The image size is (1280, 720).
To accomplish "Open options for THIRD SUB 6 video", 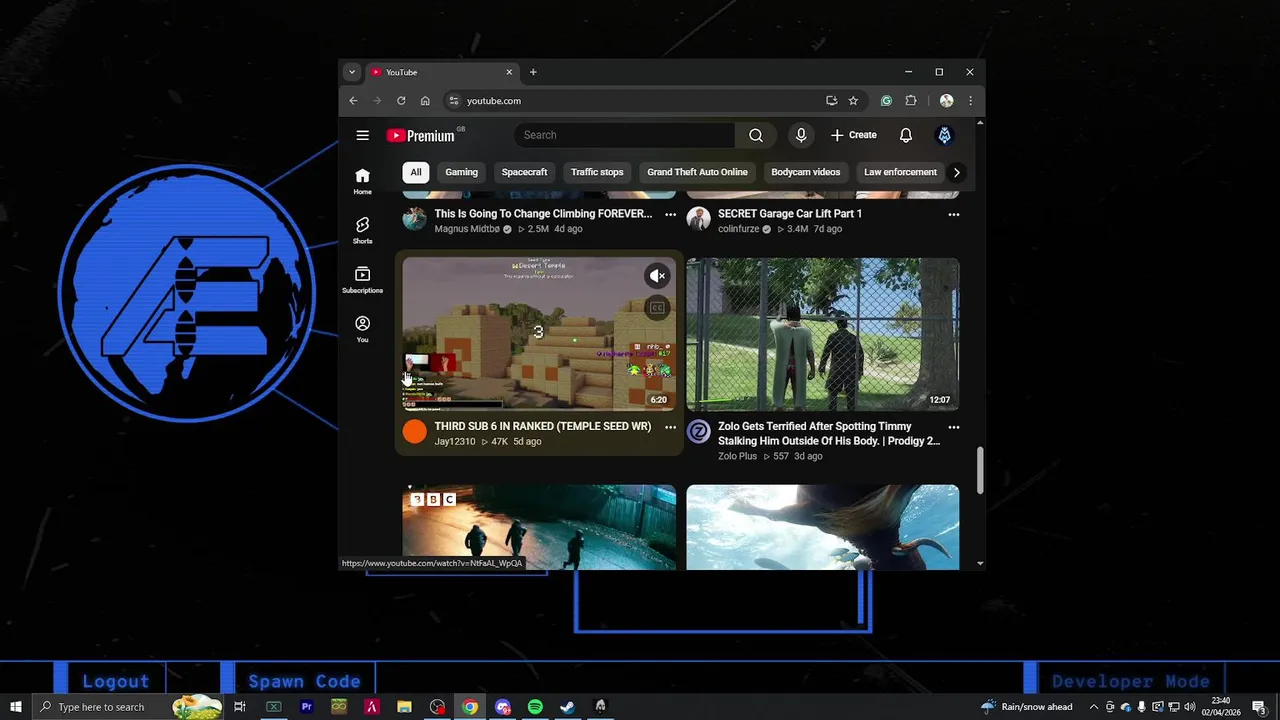I will [x=670, y=427].
